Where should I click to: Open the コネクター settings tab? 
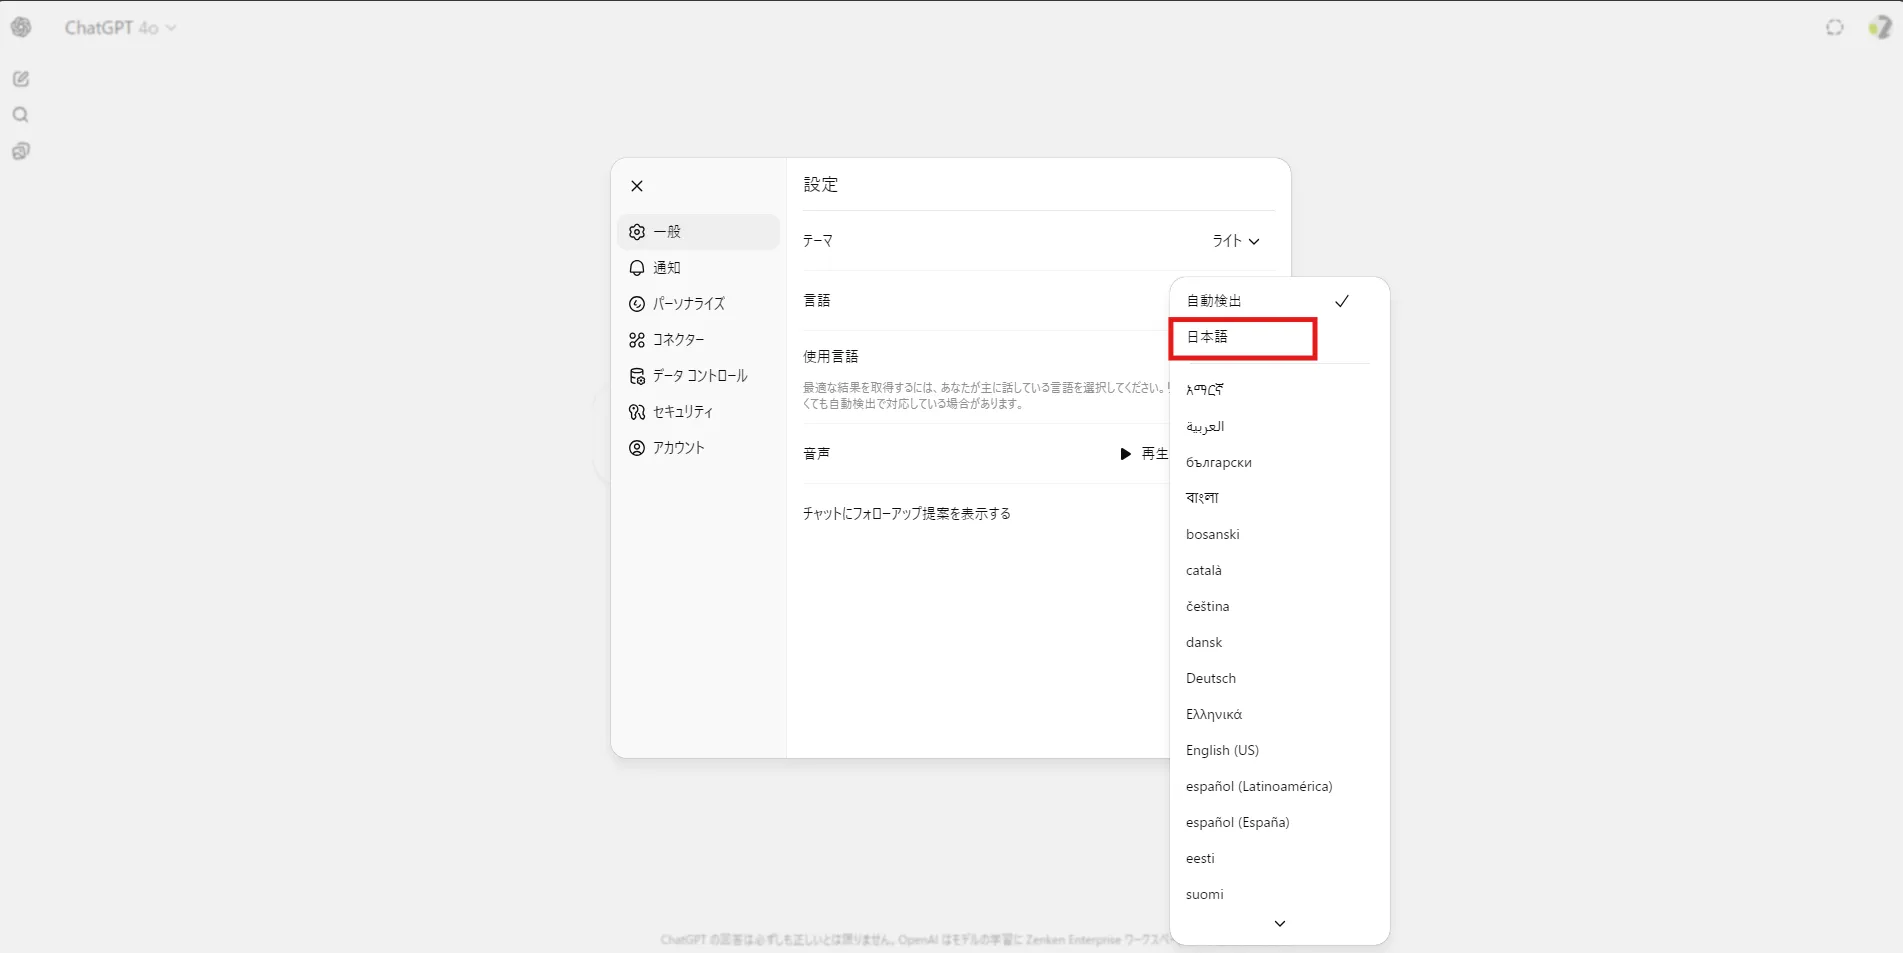click(678, 340)
